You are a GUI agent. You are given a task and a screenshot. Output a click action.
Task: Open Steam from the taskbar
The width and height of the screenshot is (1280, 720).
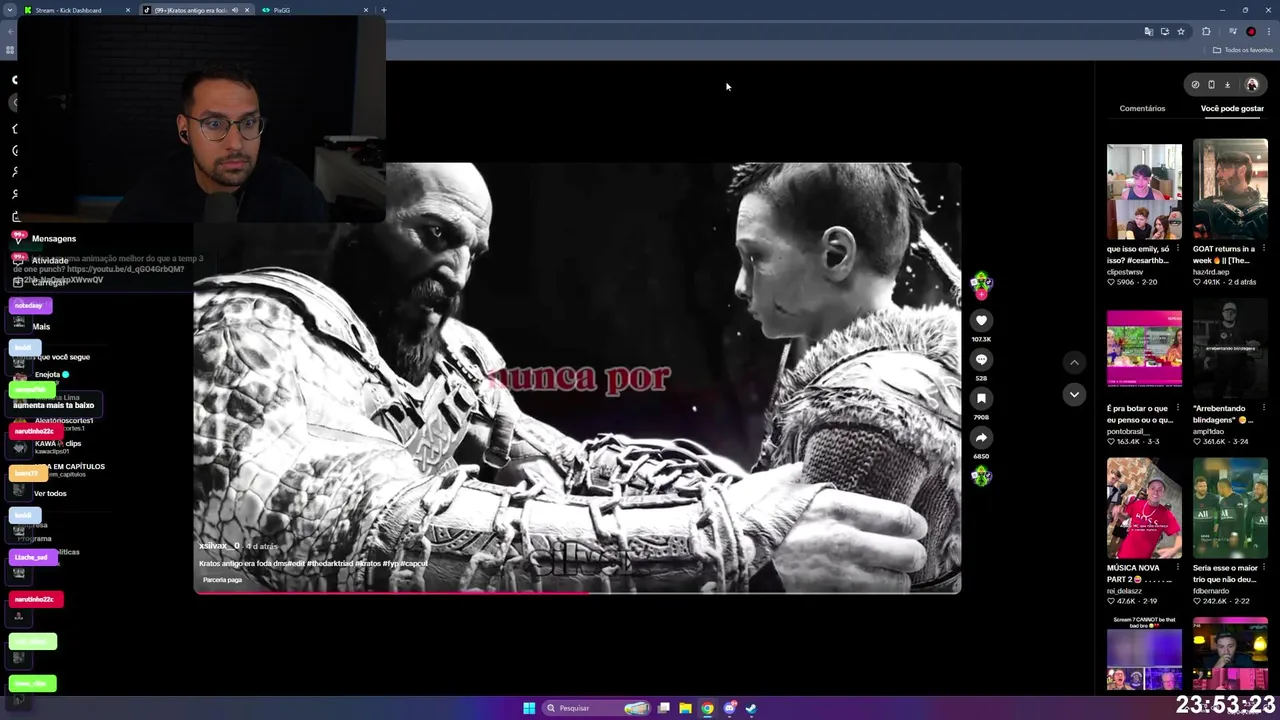pyautogui.click(x=751, y=708)
